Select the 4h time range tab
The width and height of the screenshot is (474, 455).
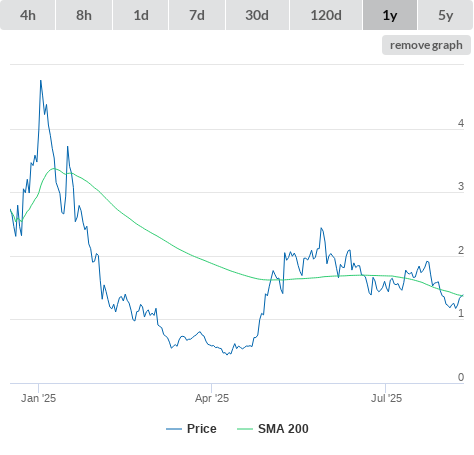(x=28, y=15)
